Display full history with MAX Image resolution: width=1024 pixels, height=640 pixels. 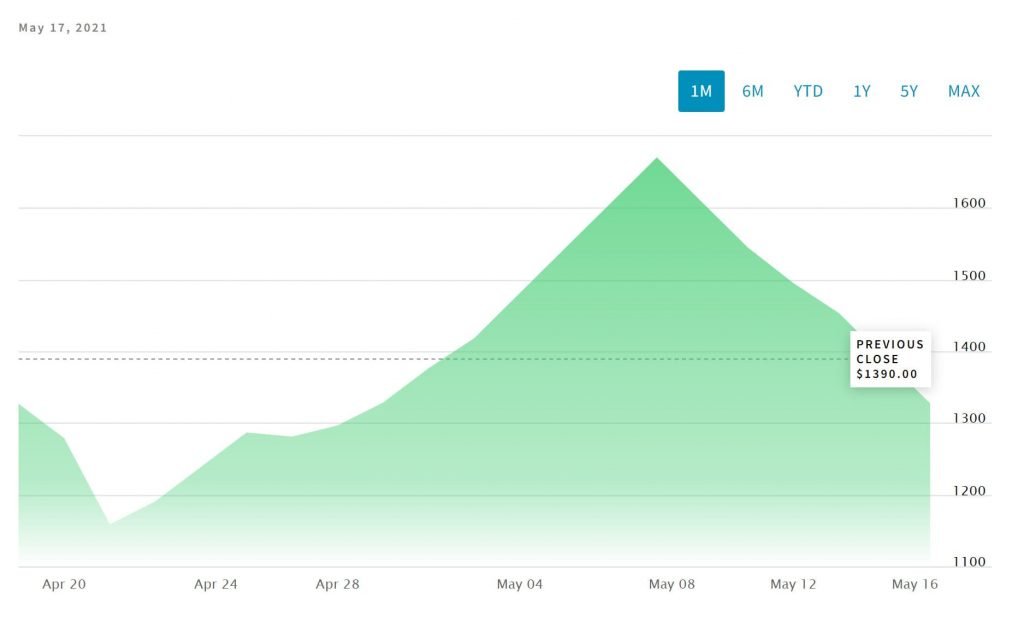964,91
